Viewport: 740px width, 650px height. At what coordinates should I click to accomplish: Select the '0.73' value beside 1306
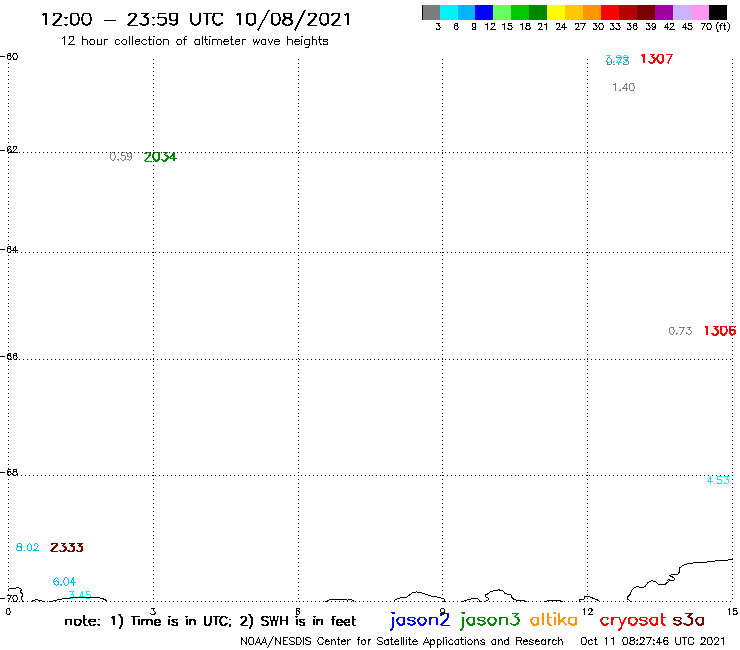coord(680,331)
